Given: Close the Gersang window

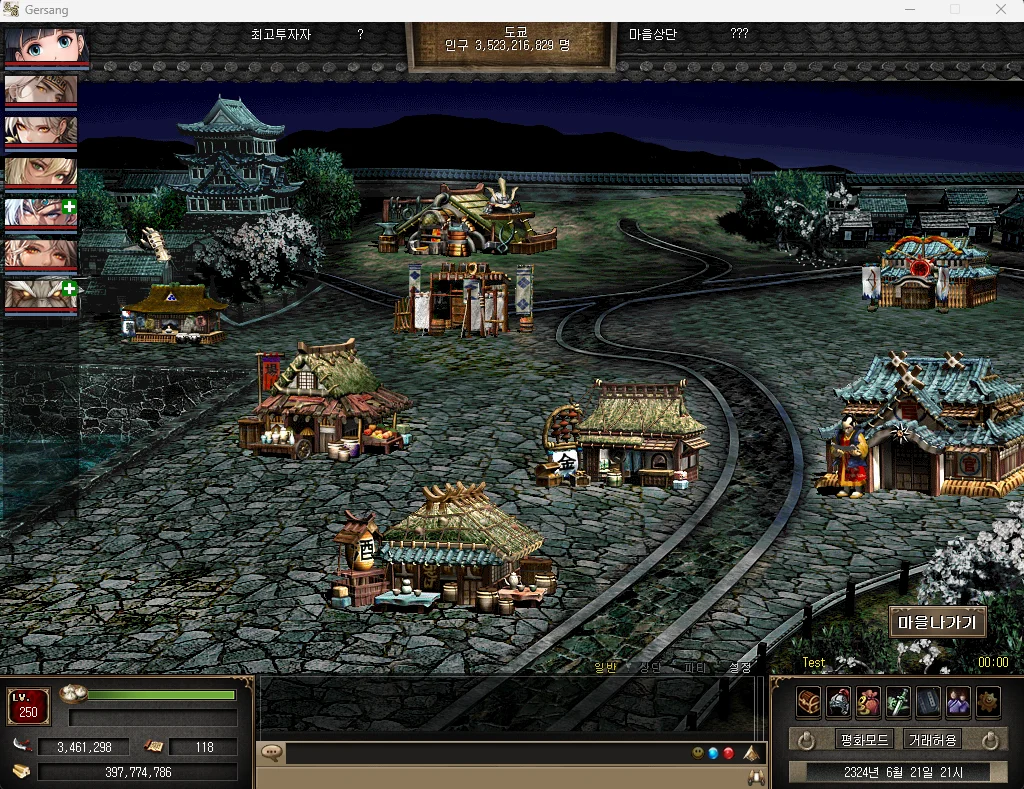Looking at the screenshot, I should click(1000, 10).
